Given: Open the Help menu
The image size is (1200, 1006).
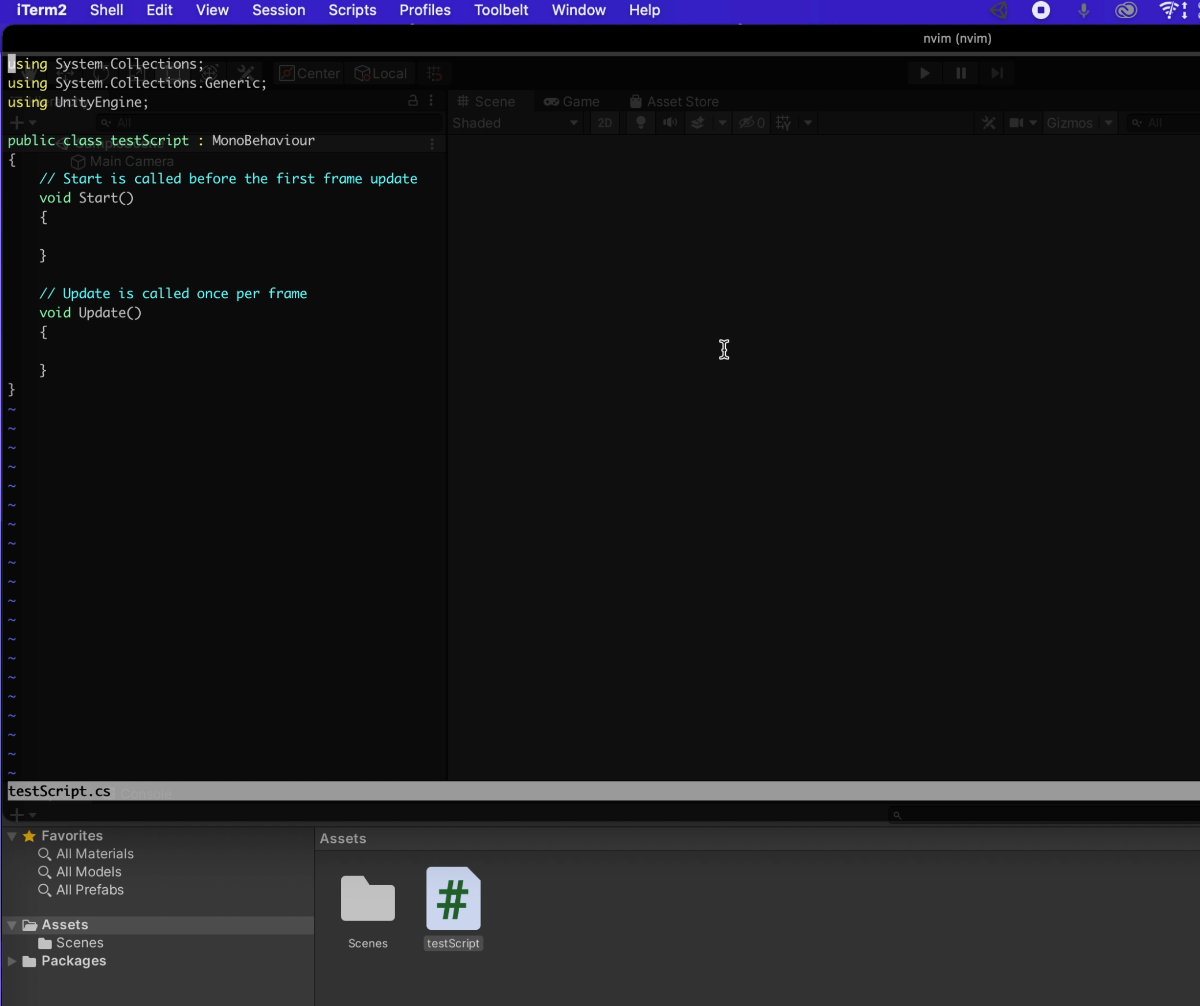Looking at the screenshot, I should [x=645, y=10].
